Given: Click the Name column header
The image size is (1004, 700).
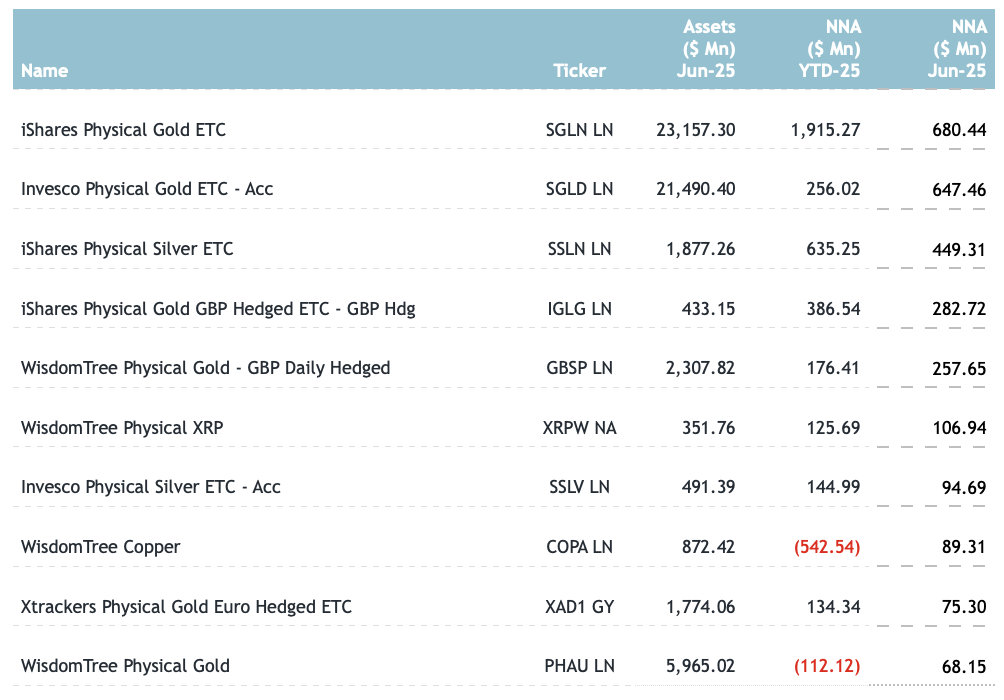Looking at the screenshot, I should tap(45, 71).
